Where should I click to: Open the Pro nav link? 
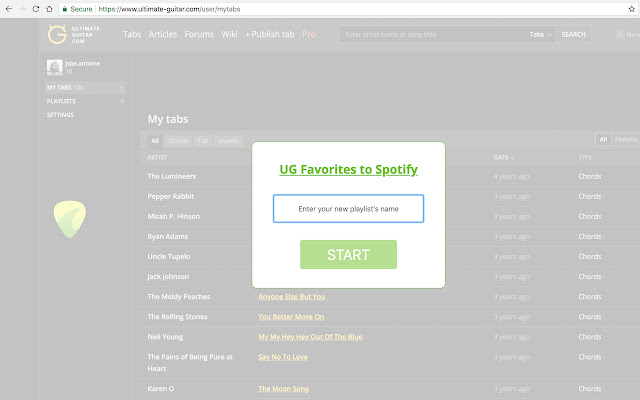tap(309, 34)
